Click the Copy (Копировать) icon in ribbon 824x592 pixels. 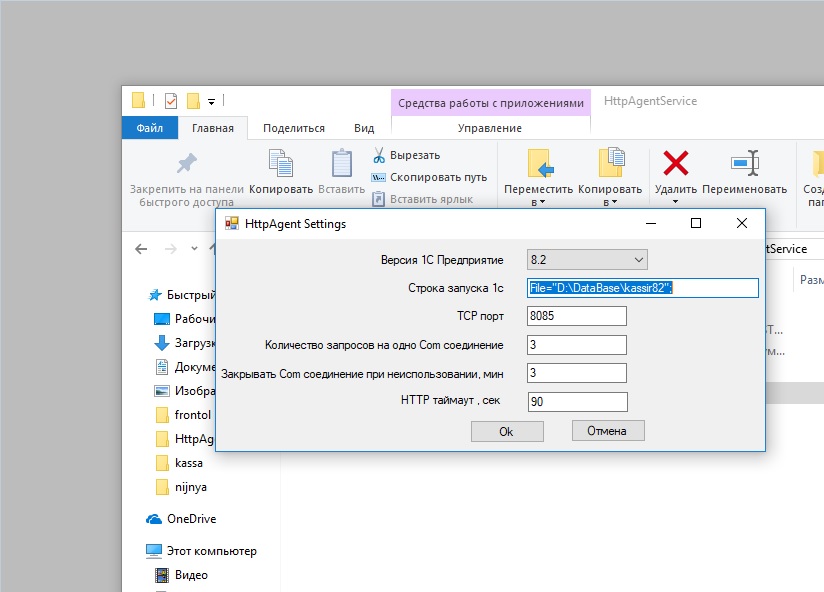(280, 163)
